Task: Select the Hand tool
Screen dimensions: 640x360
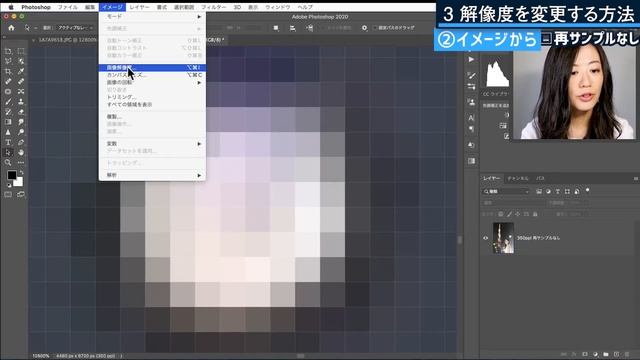Action: pyautogui.click(x=21, y=152)
